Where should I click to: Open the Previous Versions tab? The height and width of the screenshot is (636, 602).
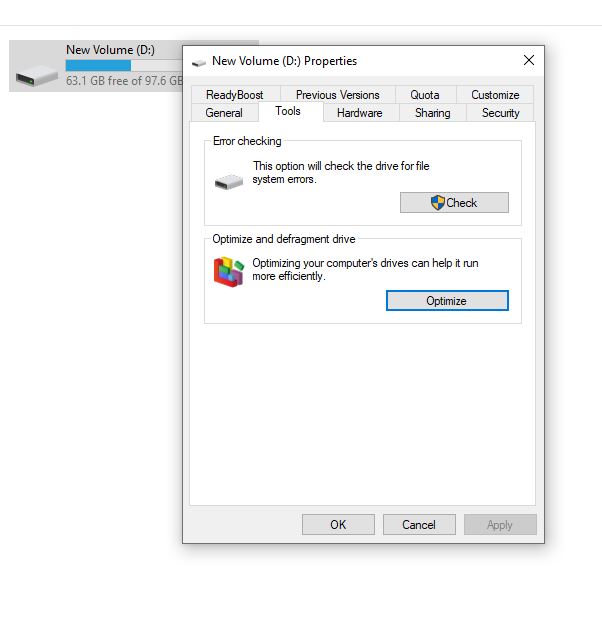point(338,95)
